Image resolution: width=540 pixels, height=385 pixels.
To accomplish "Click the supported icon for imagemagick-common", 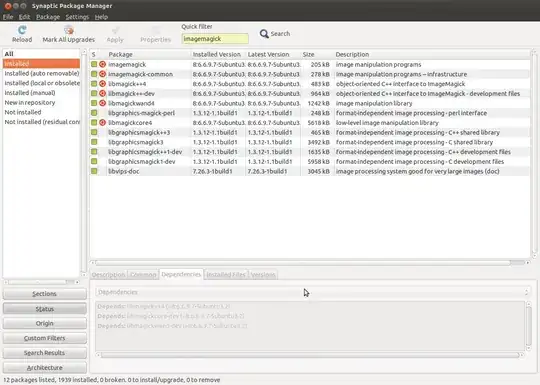I will [102, 74].
